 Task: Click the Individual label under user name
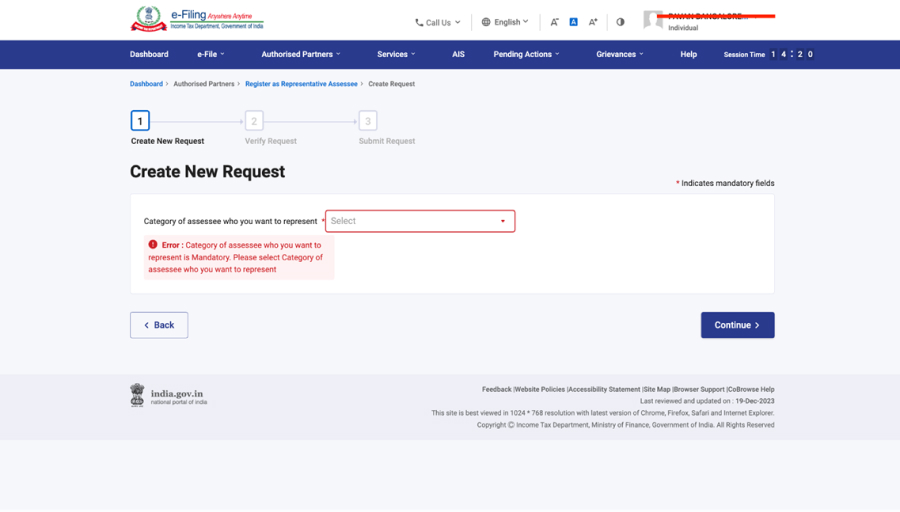[683, 28]
